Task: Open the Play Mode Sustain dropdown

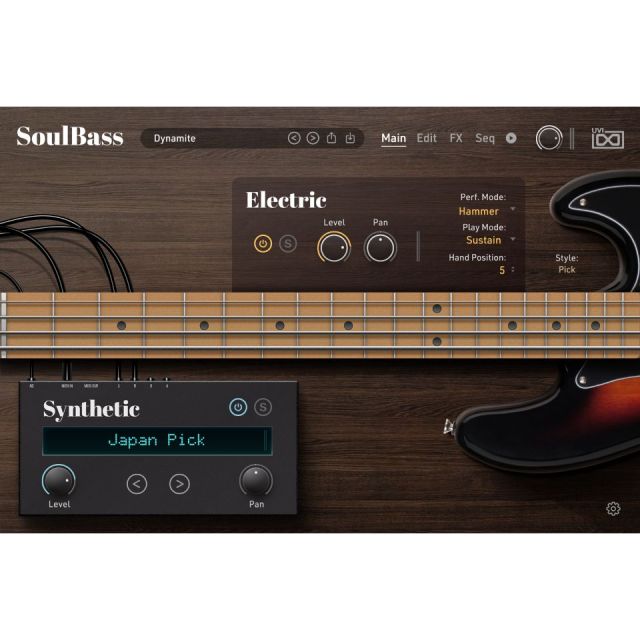Action: (483, 240)
